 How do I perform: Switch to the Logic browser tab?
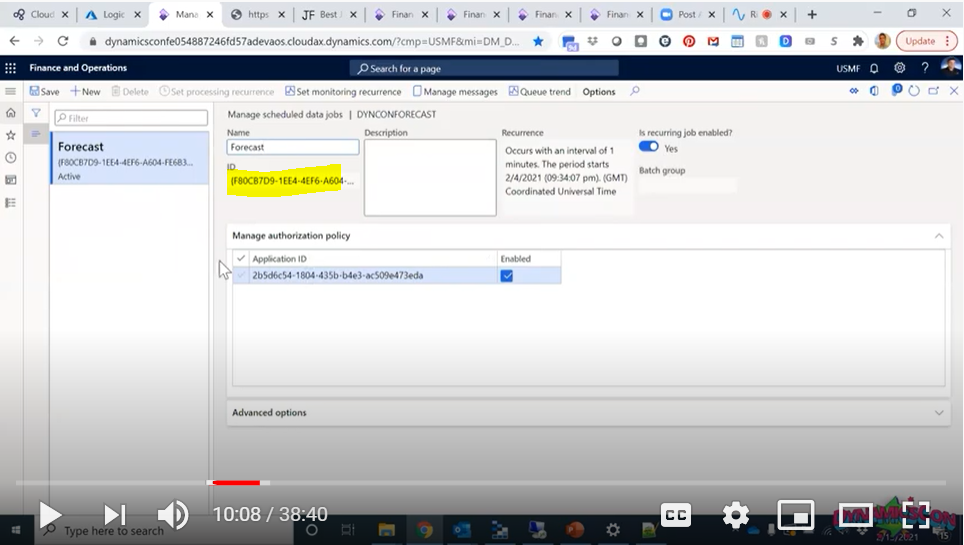113,14
